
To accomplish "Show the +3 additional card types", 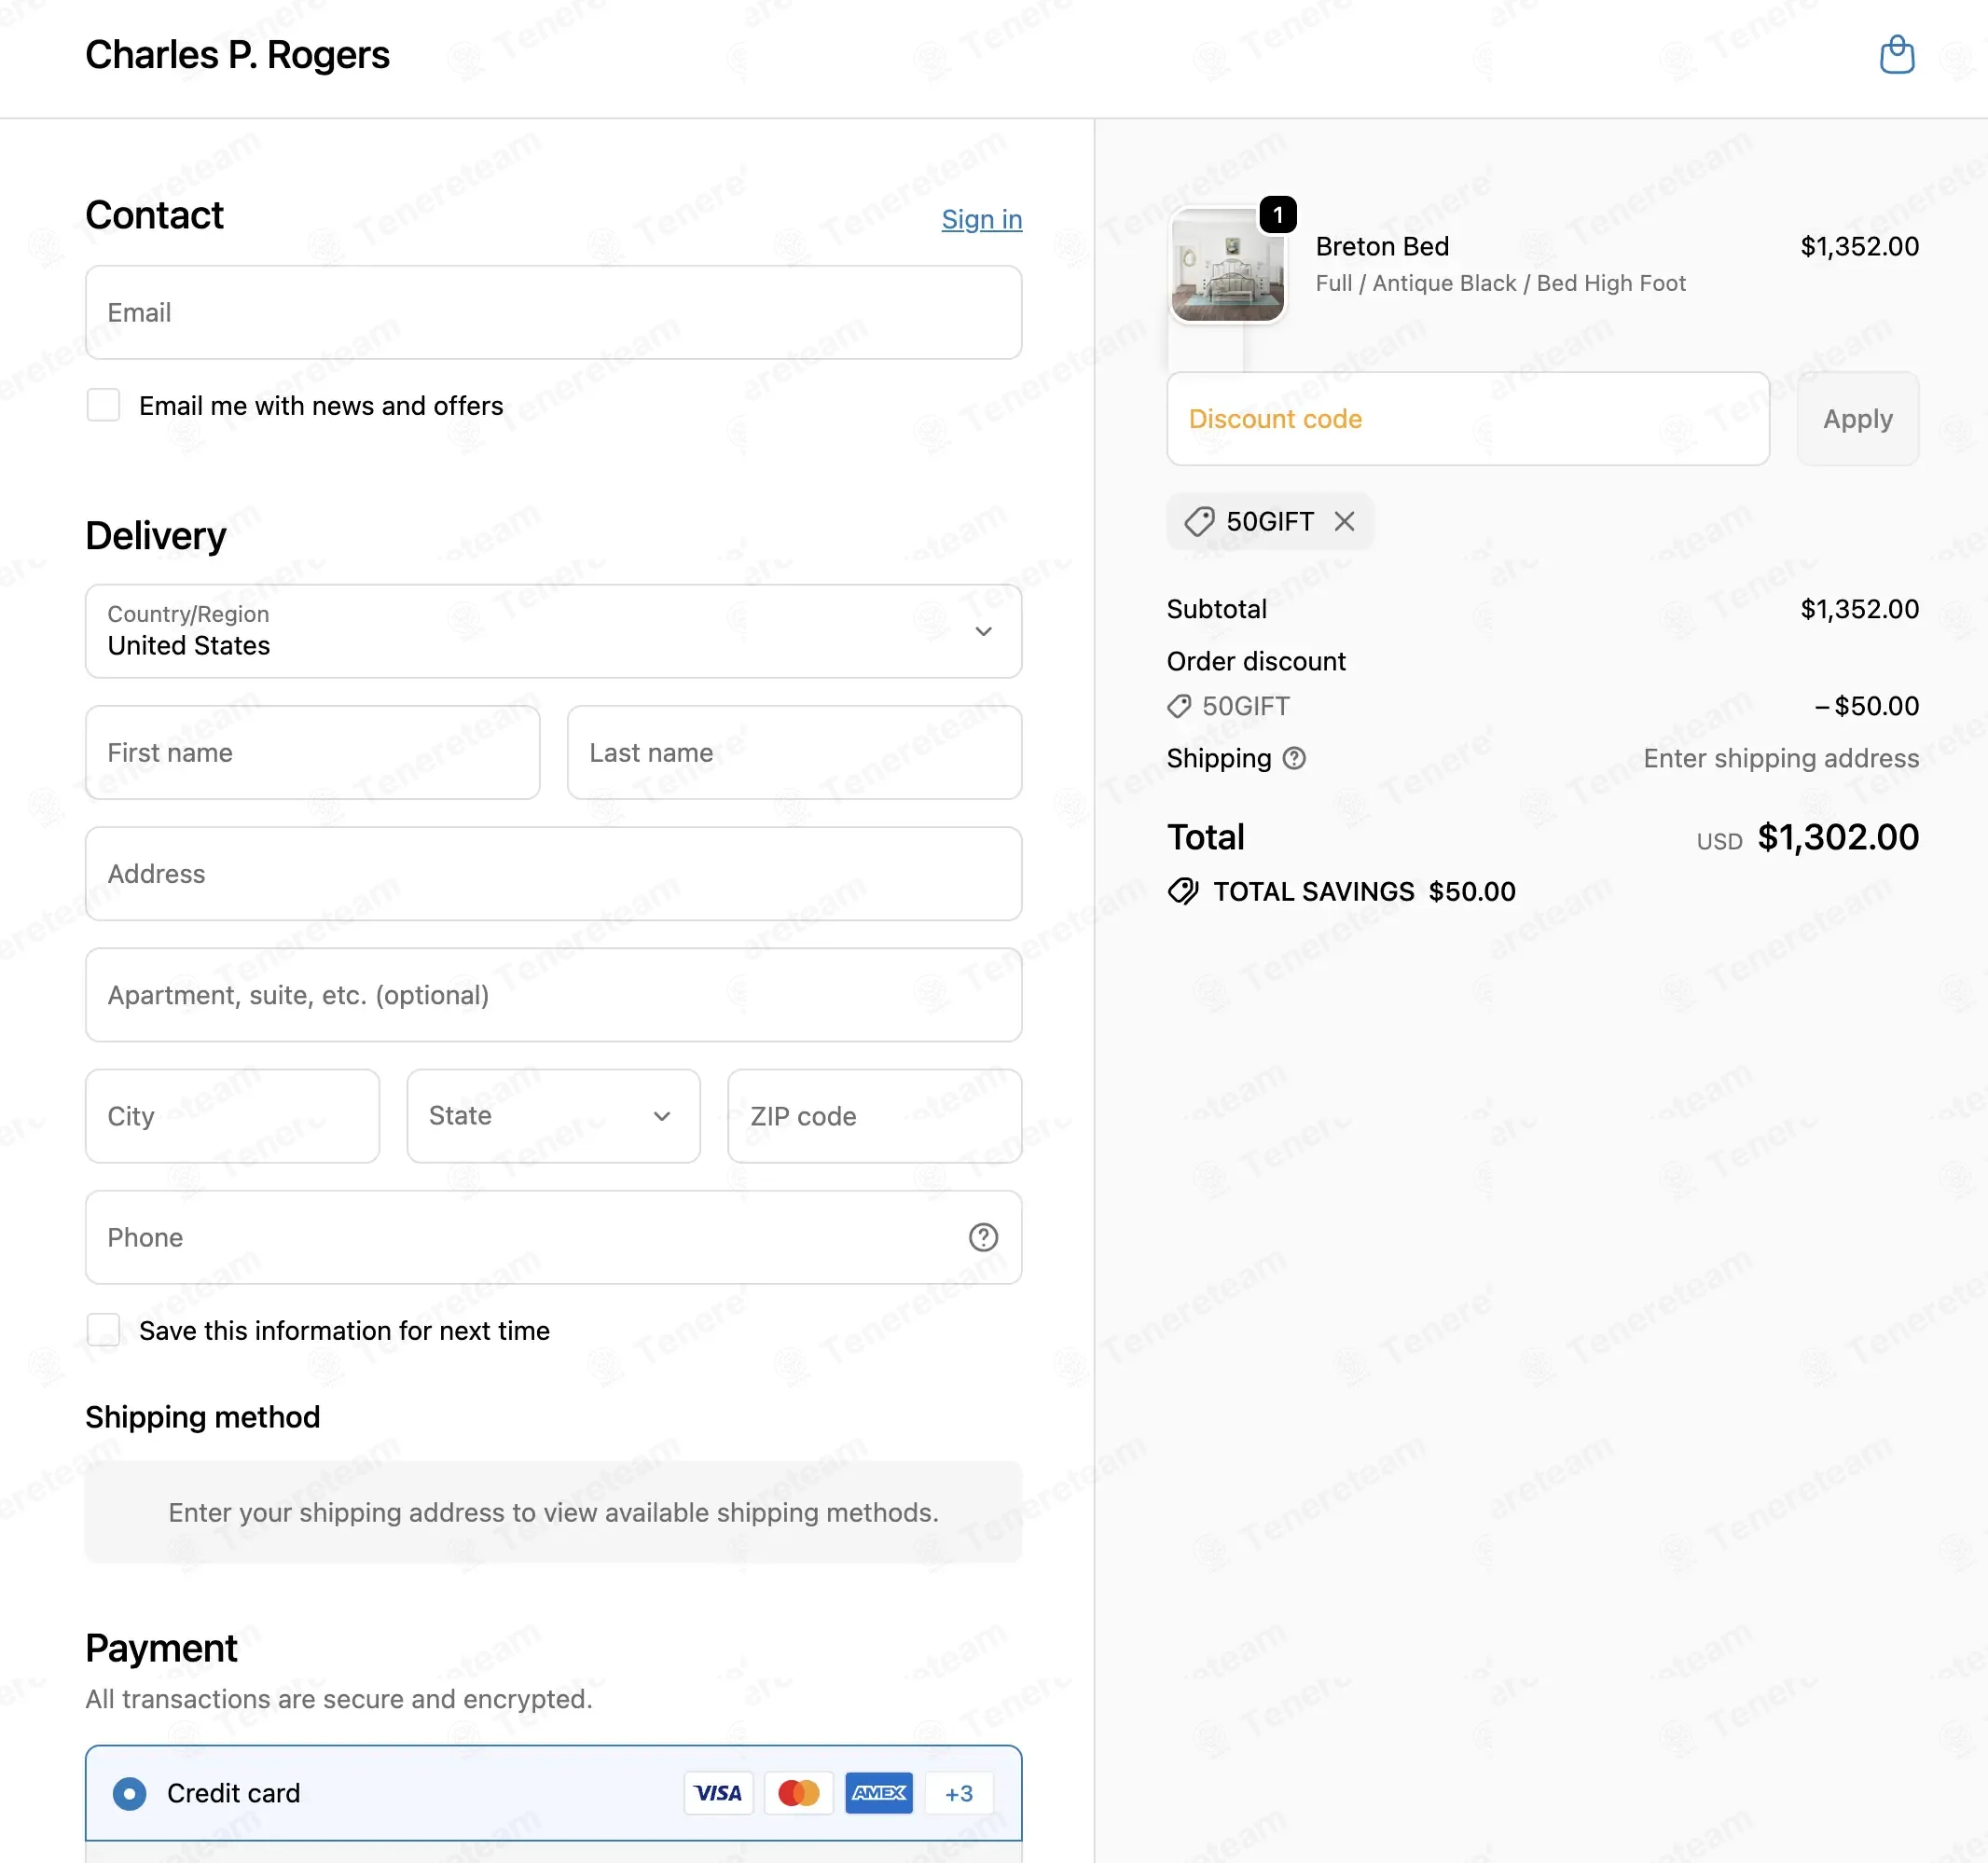I will (x=958, y=1793).
